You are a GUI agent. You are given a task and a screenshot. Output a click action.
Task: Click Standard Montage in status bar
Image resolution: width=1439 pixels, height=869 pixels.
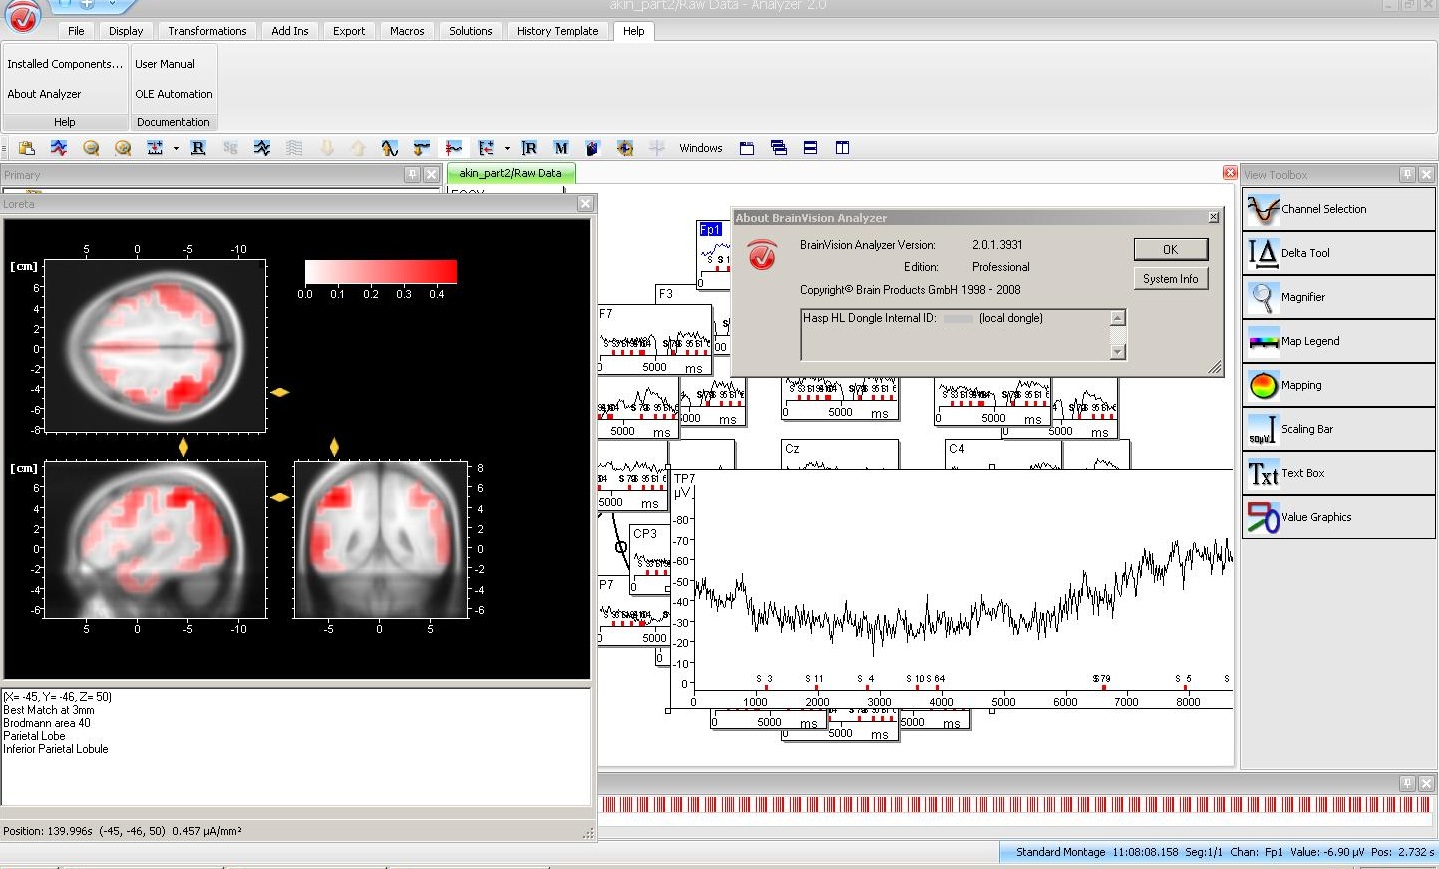point(1060,852)
